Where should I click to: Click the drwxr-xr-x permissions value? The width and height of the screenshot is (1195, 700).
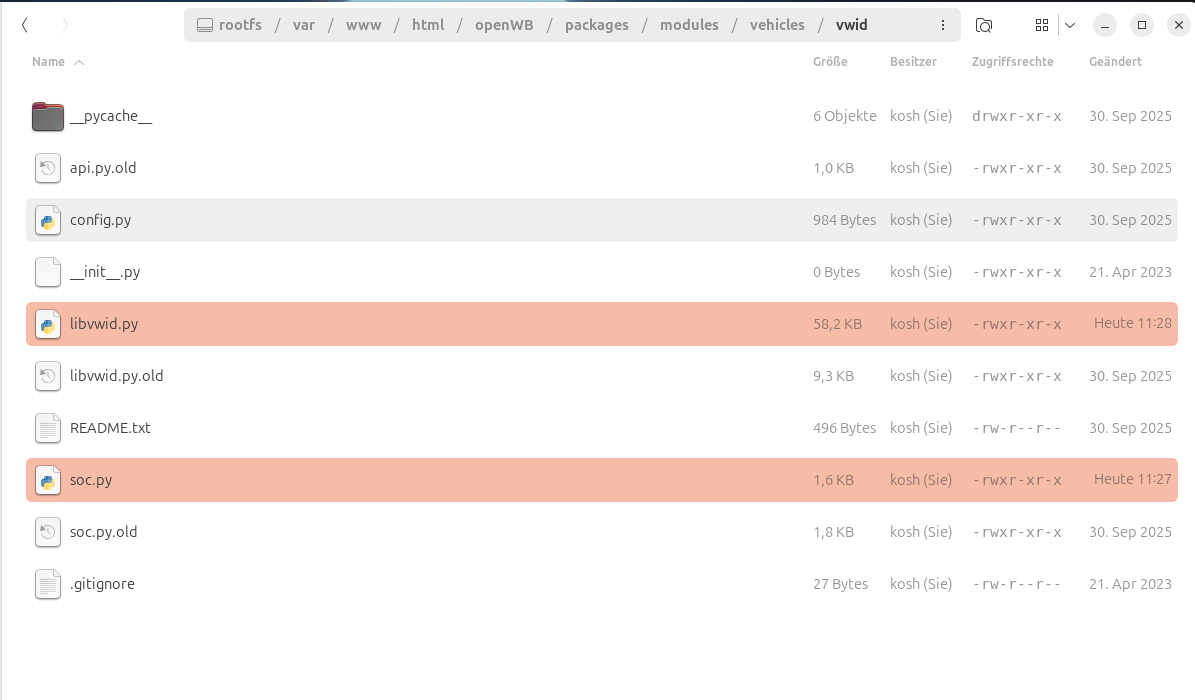1017,116
